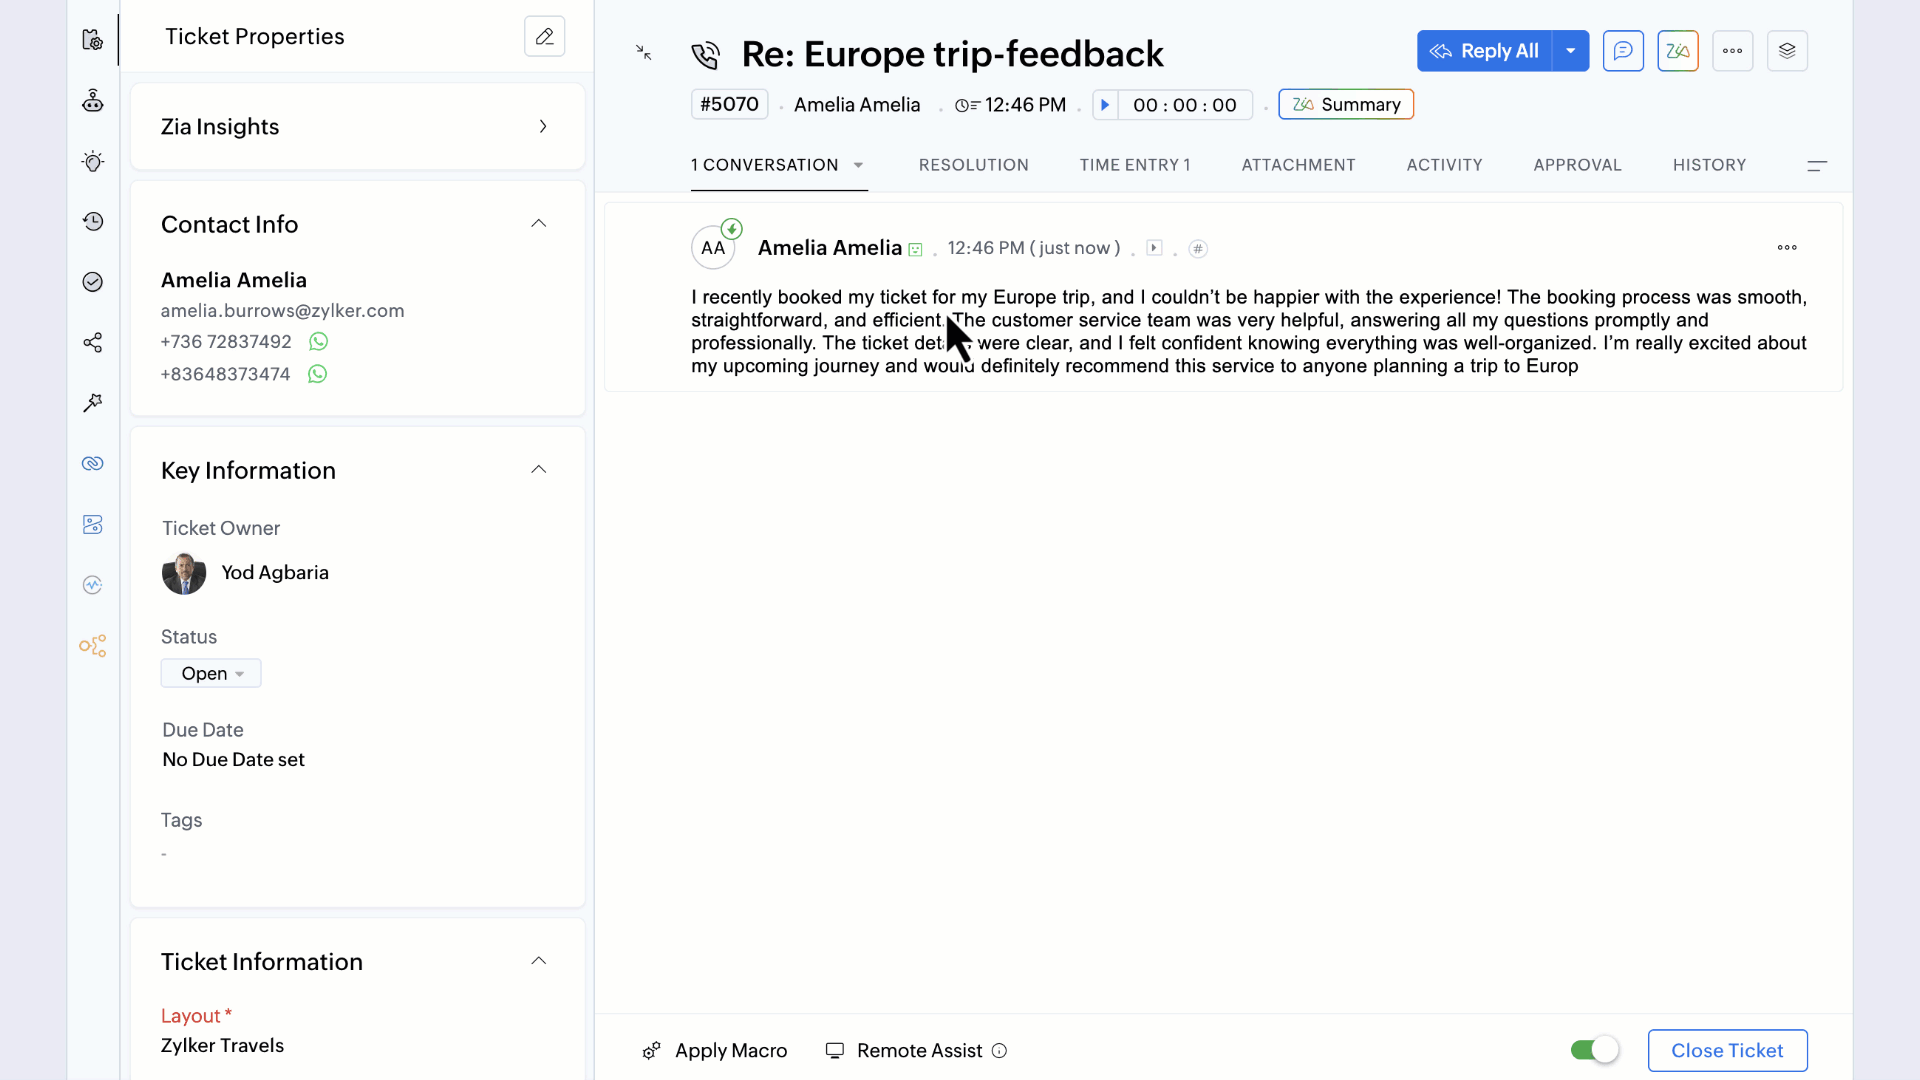
Task: Toggle the green switch beside Close Ticket
Action: pyautogui.click(x=1594, y=1050)
